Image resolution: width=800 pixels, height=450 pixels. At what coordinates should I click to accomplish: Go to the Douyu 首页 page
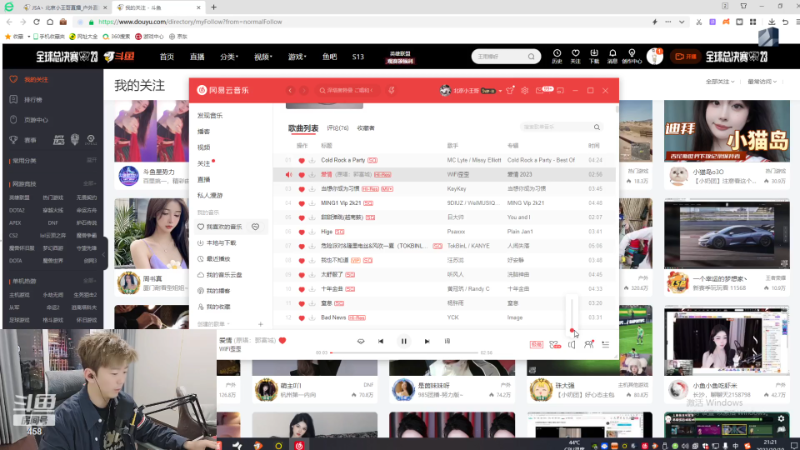(167, 57)
